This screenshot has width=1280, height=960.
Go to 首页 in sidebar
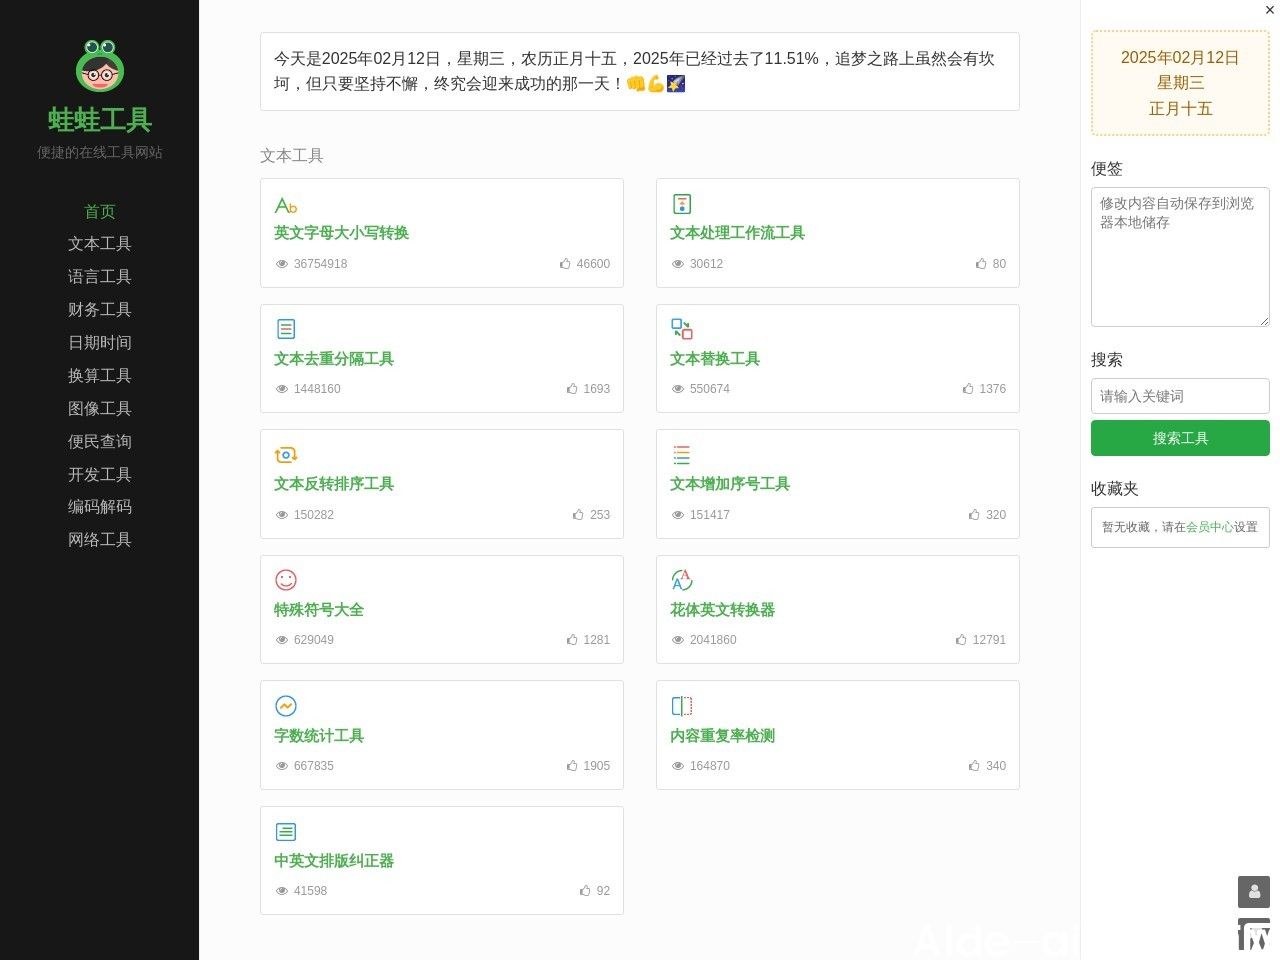100,211
